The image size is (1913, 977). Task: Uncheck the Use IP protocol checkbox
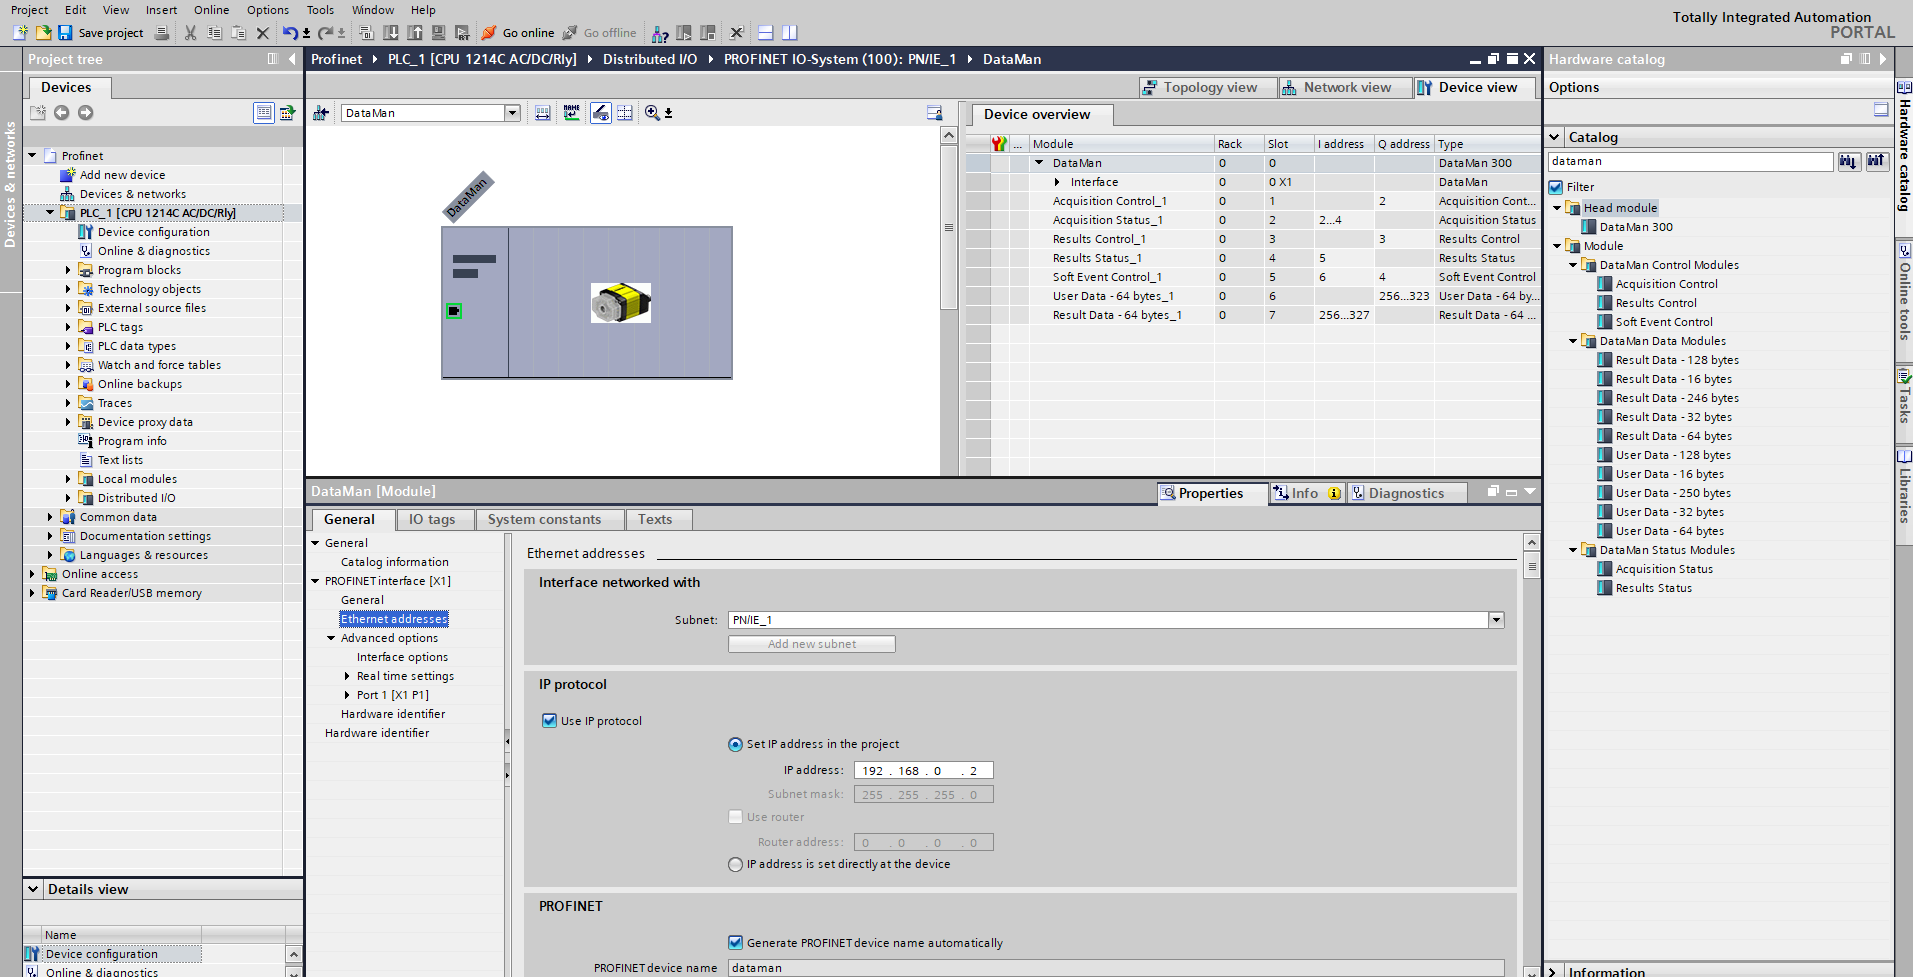[549, 721]
